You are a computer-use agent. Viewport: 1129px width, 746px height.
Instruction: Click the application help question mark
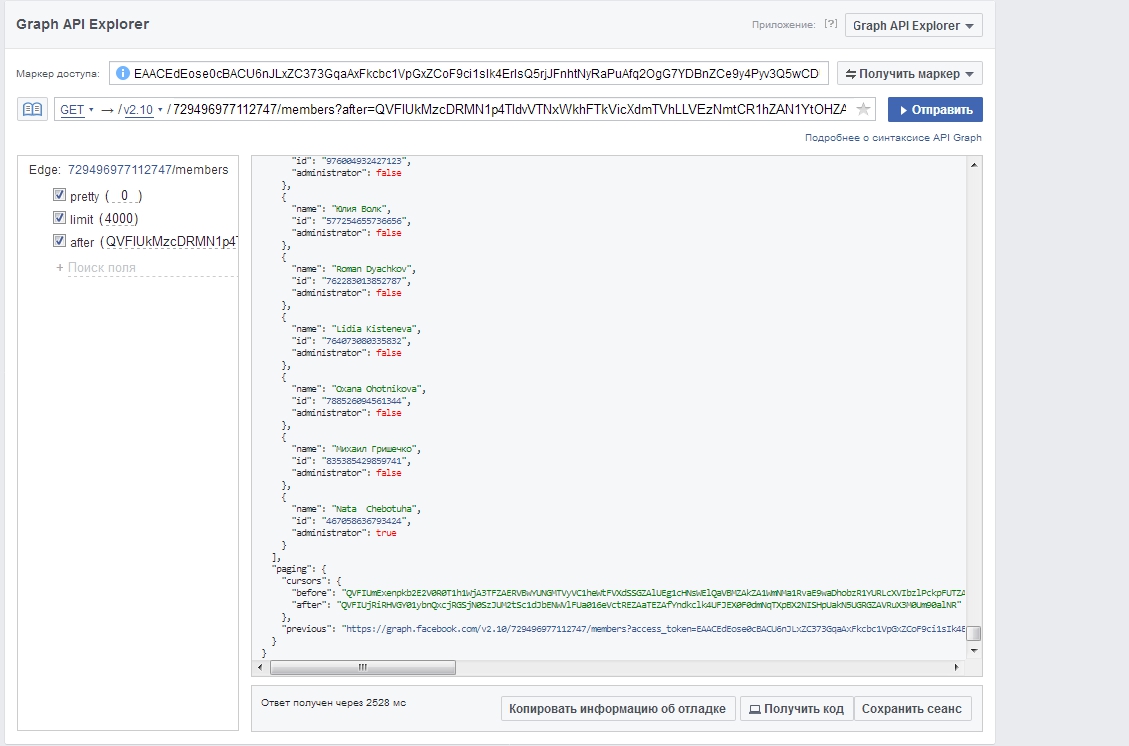pos(831,24)
